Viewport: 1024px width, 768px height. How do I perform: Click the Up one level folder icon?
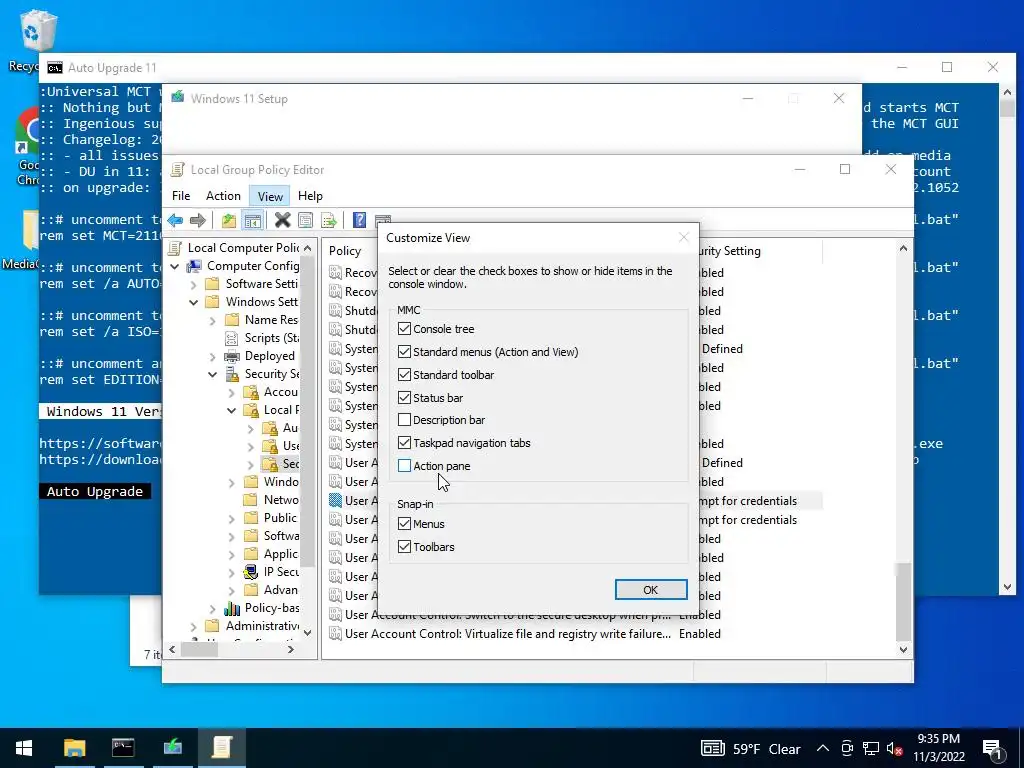(229, 220)
